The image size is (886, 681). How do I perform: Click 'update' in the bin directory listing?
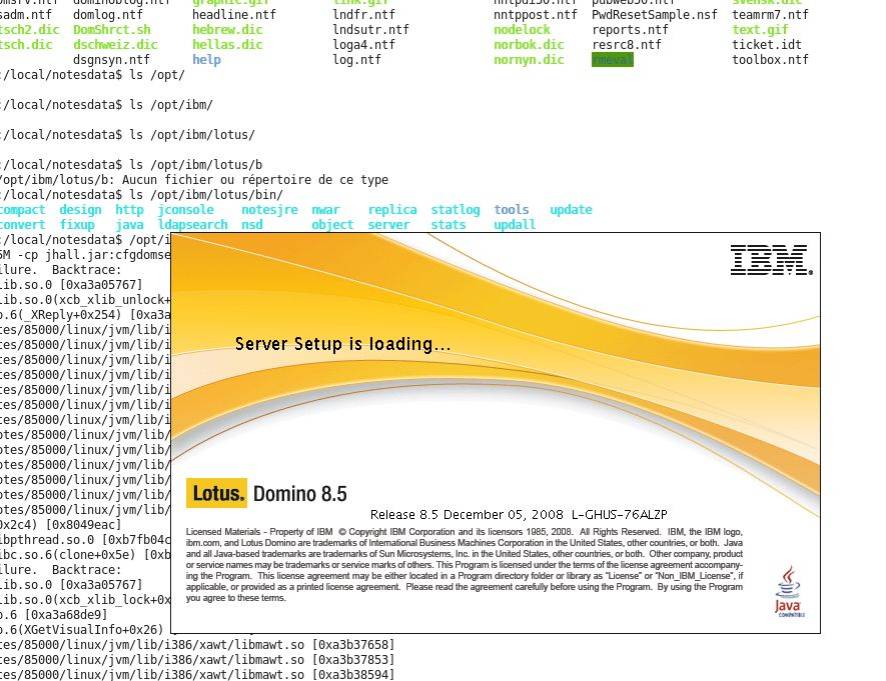(x=571, y=210)
